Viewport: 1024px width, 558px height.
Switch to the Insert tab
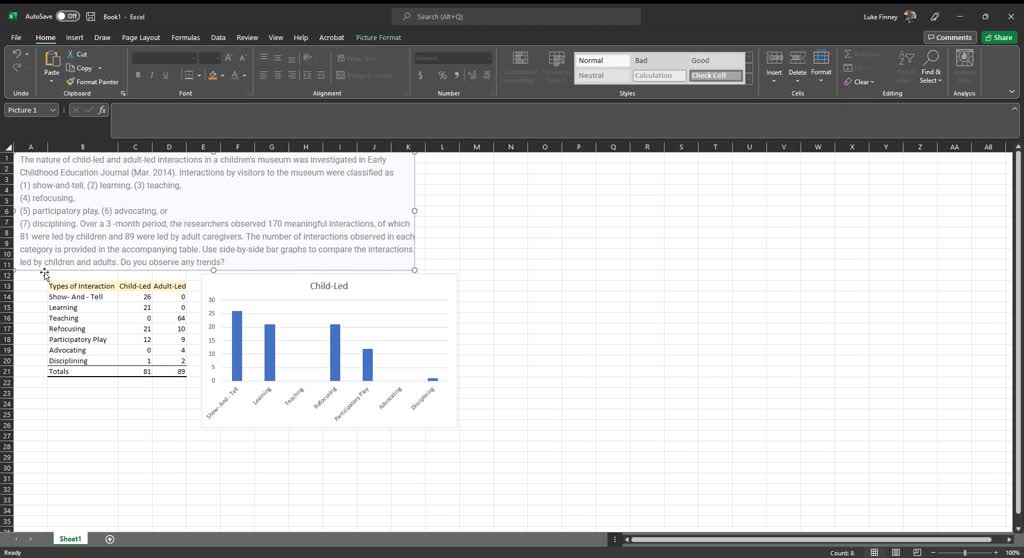(74, 37)
